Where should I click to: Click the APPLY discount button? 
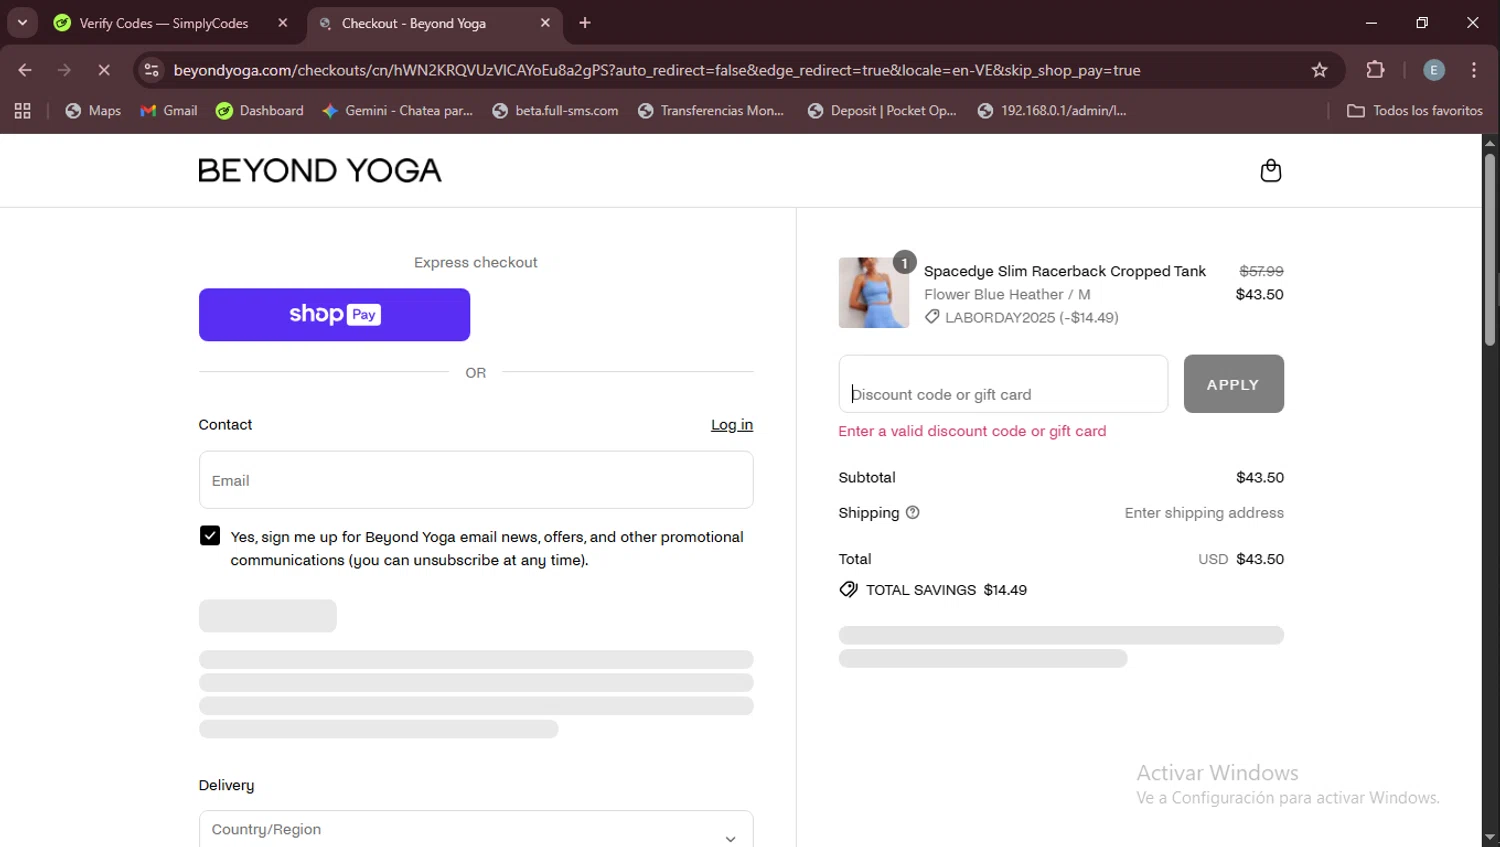click(1234, 384)
